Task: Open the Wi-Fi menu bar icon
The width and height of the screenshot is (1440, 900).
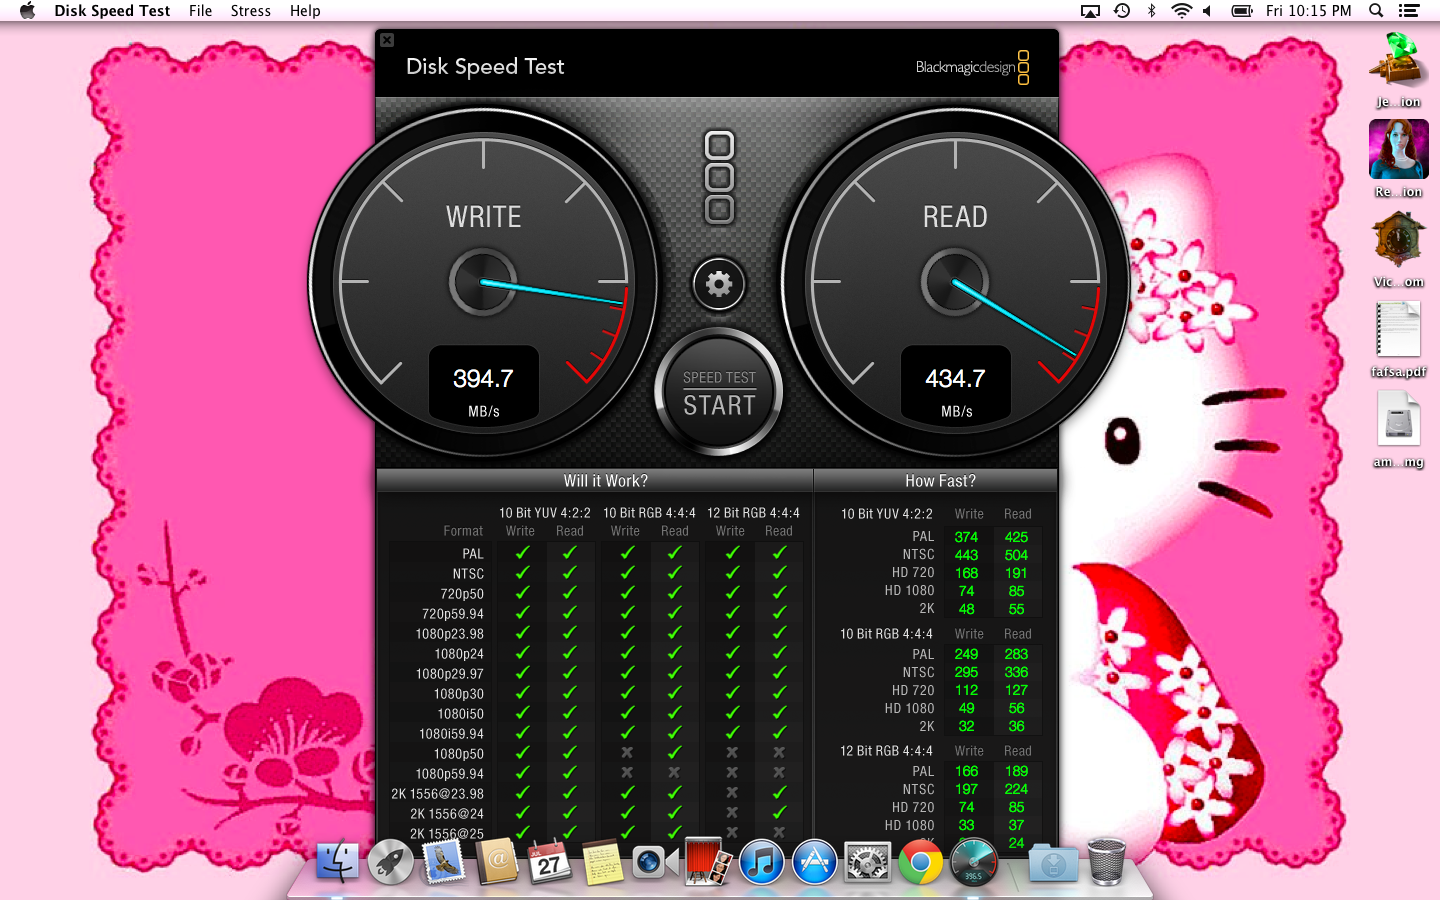Action: (x=1181, y=11)
